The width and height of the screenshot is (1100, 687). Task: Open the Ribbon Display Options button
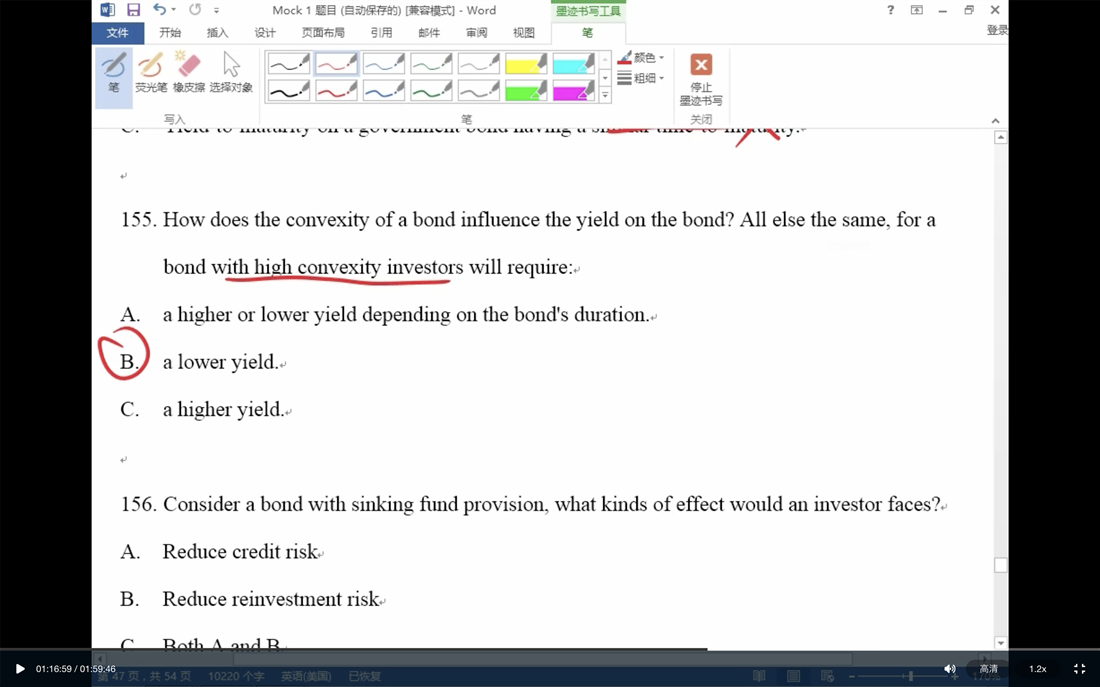(x=916, y=10)
